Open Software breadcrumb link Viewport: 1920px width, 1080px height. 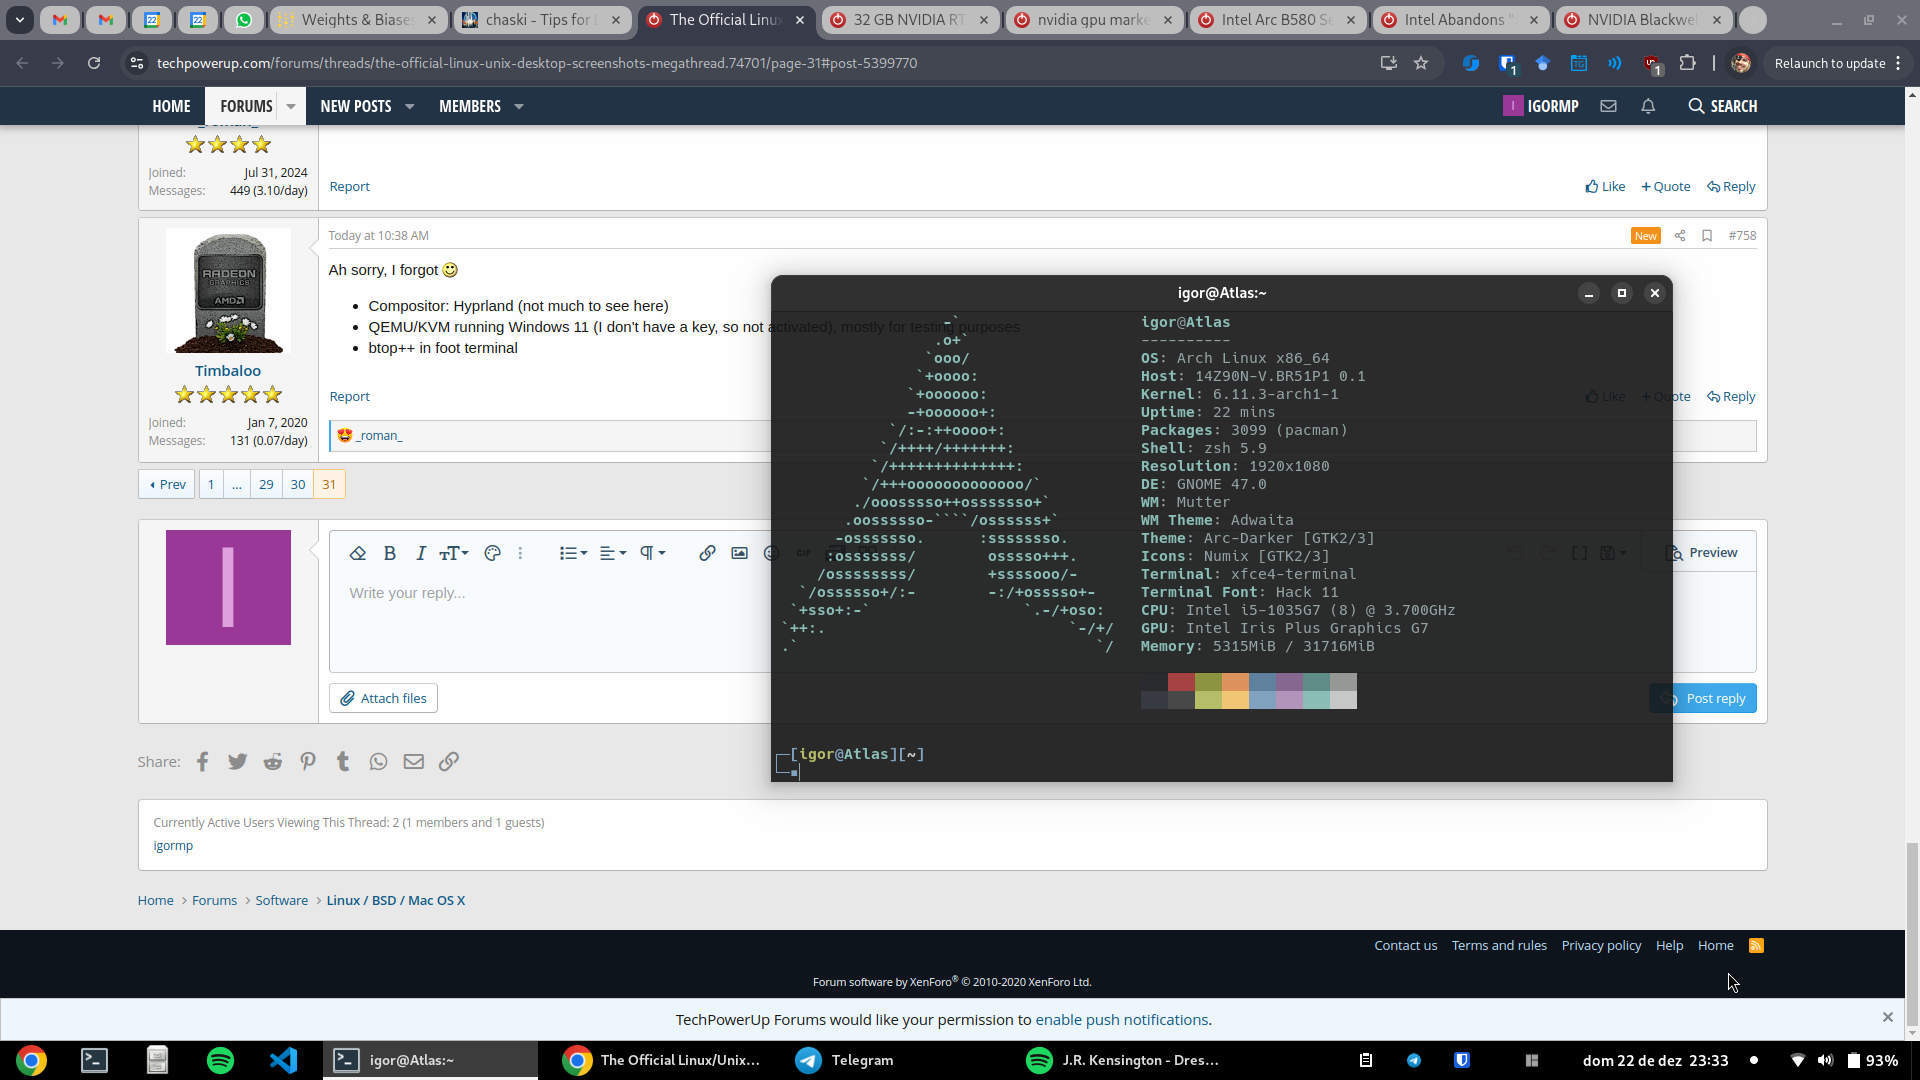click(282, 901)
